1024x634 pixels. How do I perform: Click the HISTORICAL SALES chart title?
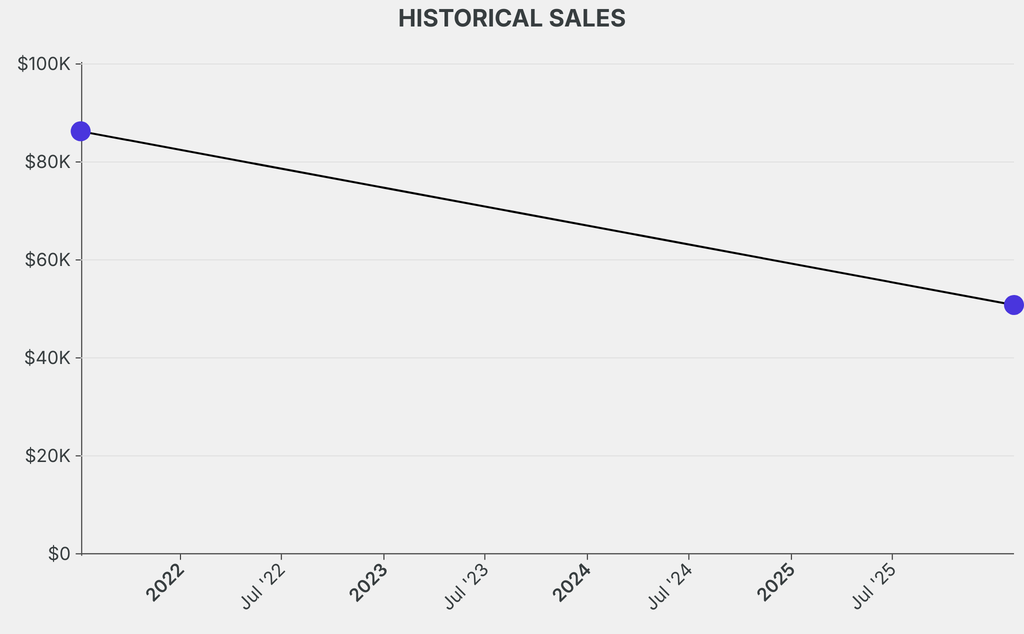511,19
